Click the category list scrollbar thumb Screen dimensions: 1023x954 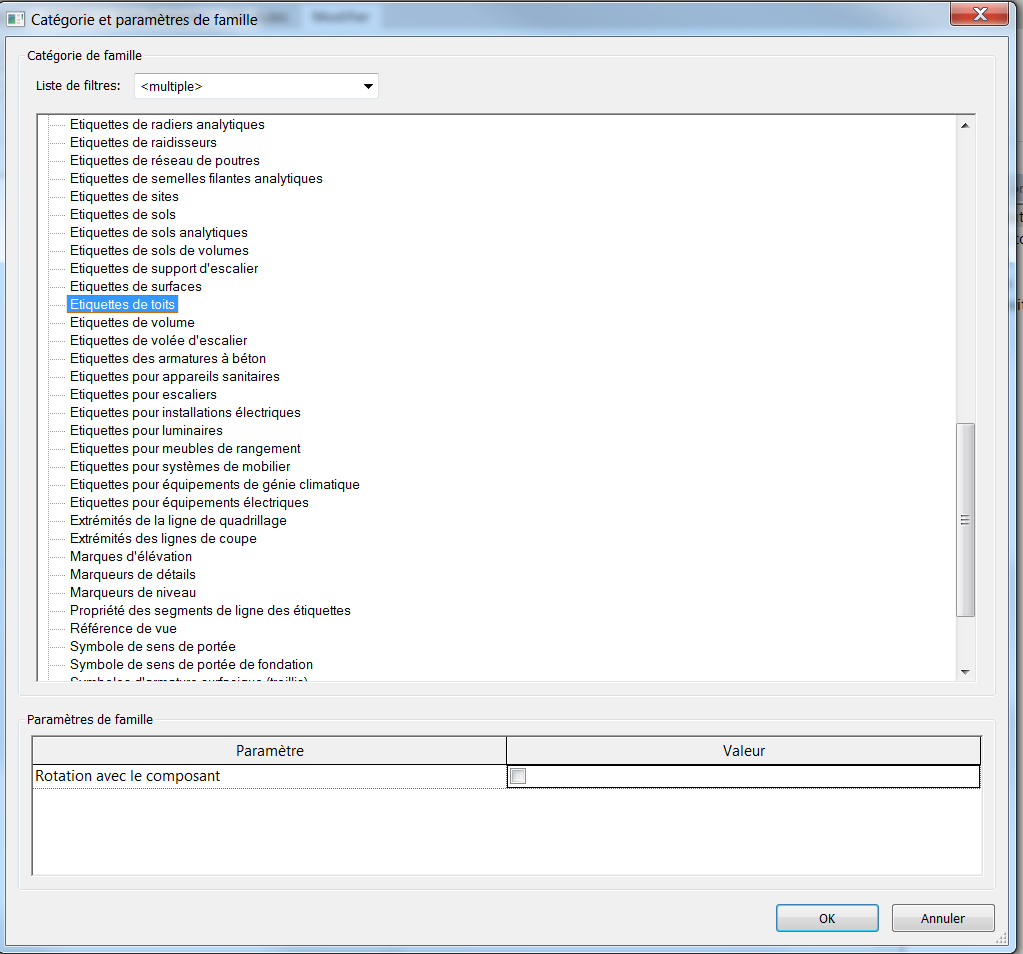pyautogui.click(x=965, y=520)
